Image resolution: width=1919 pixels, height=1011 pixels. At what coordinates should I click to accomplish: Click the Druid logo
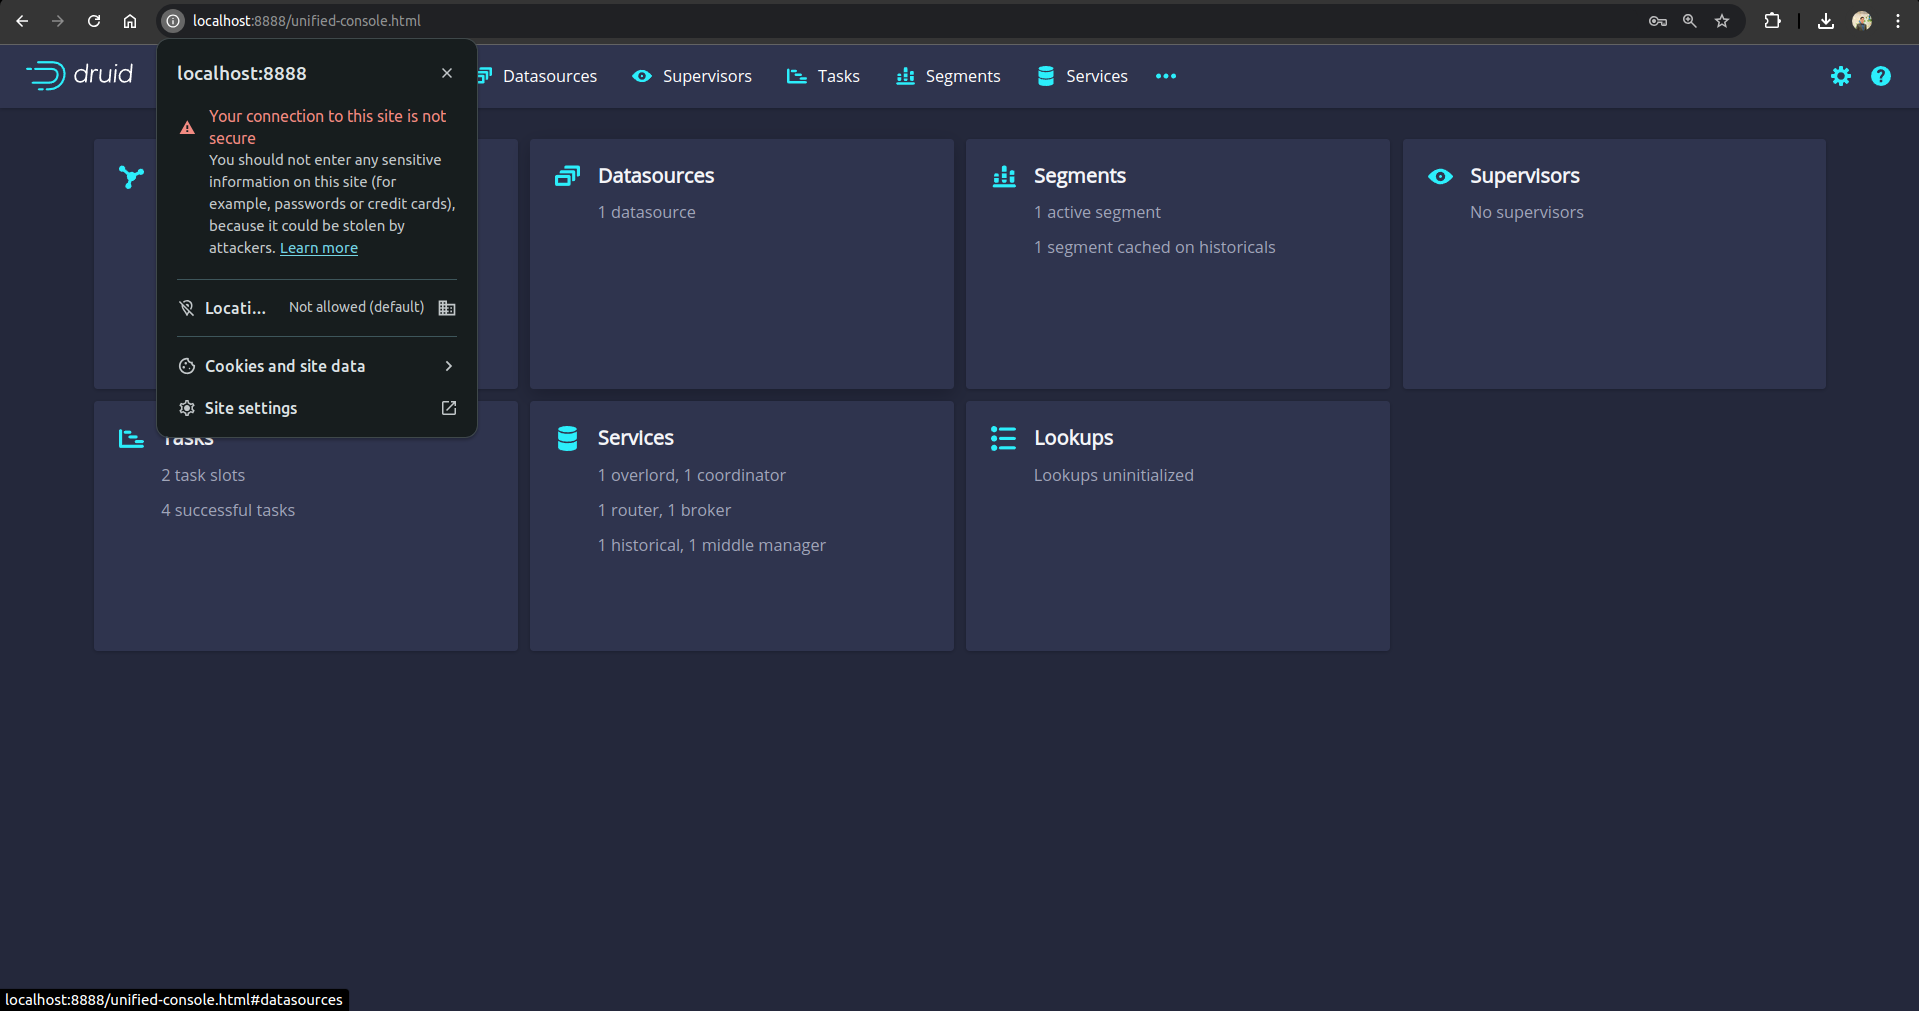(79, 75)
